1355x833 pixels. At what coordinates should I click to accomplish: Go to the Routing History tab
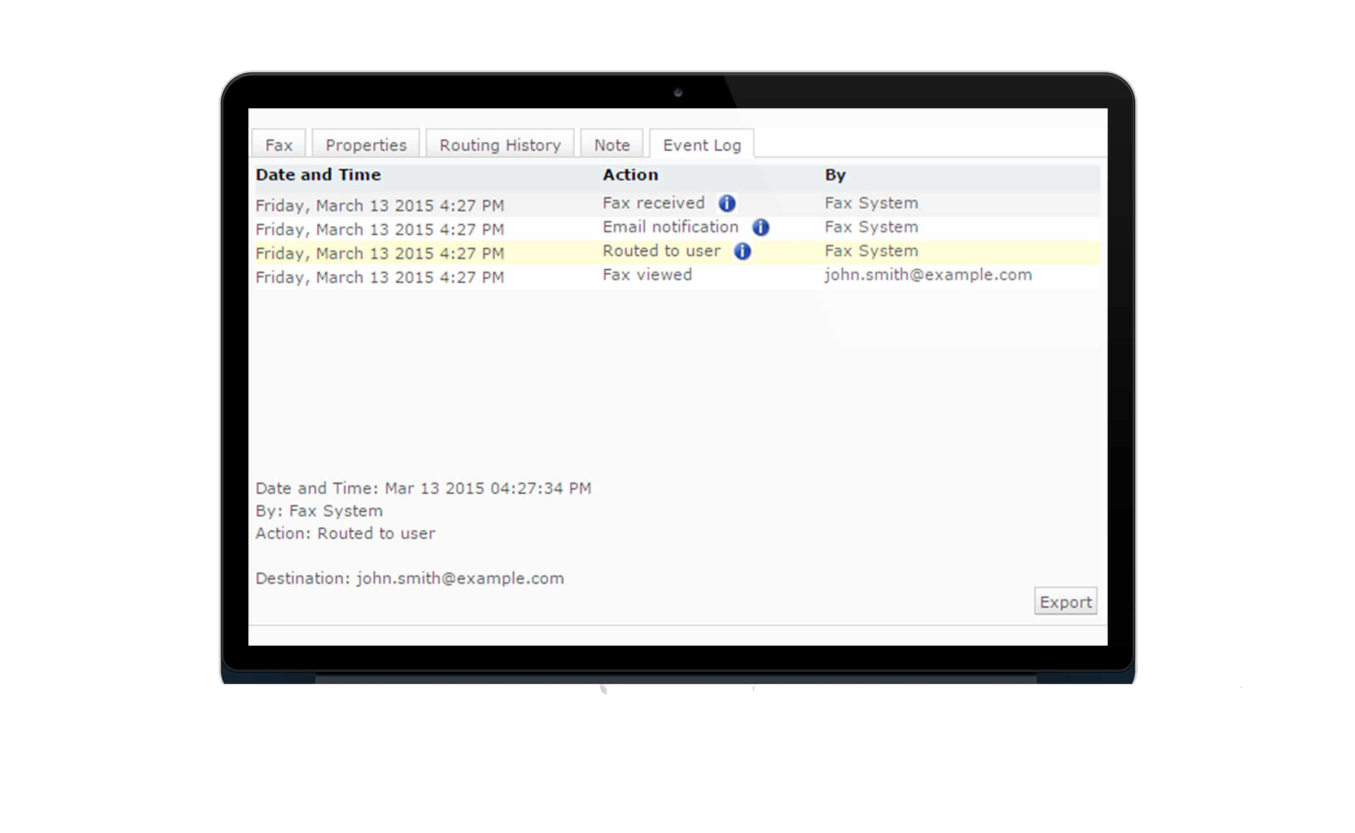pyautogui.click(x=500, y=145)
